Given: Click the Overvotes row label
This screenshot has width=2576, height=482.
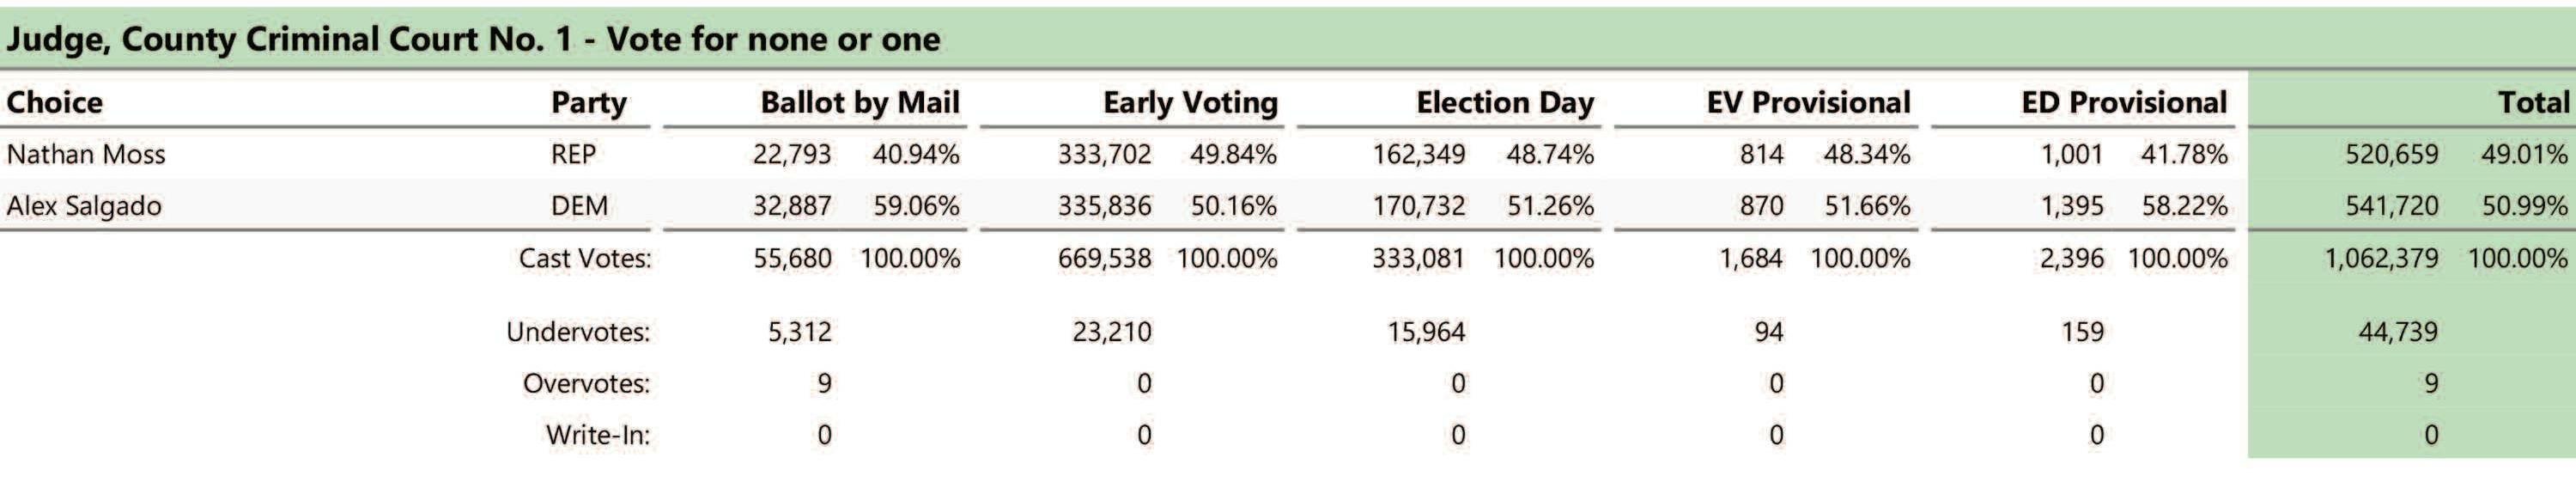Looking at the screenshot, I should click(x=586, y=383).
